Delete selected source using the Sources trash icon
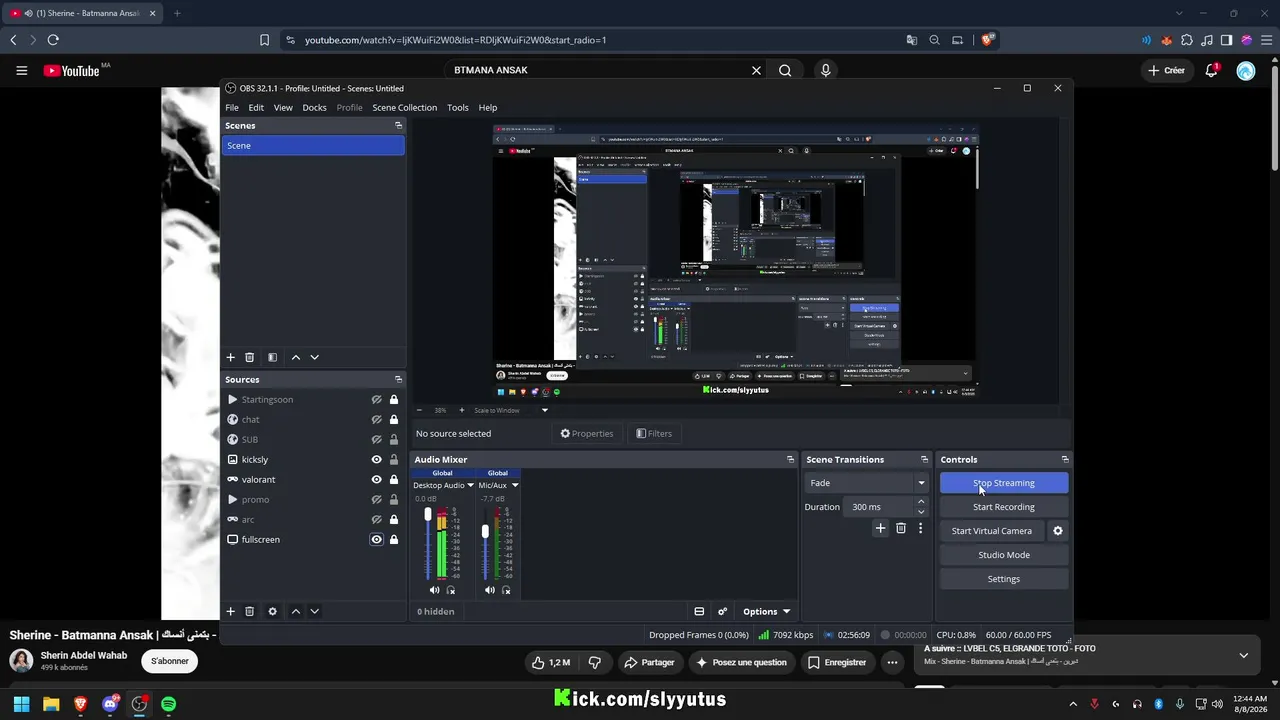 [x=250, y=611]
